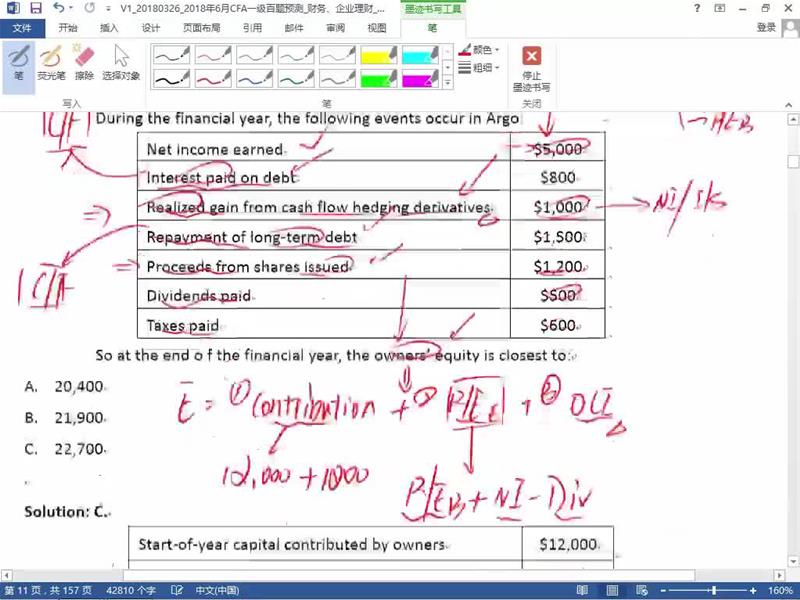Move the pen gallery down one row
800x600 pixels.
pyautogui.click(x=447, y=67)
